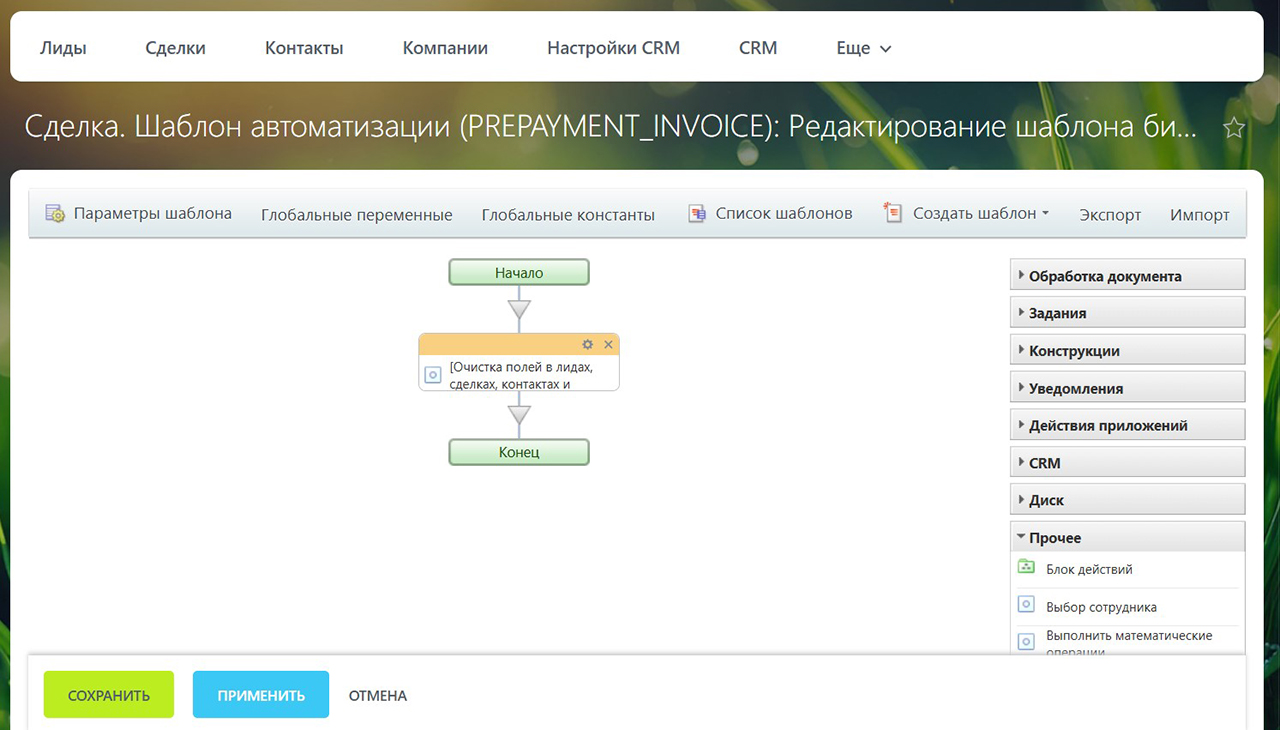This screenshot has width=1280, height=730.
Task: Select the Начало block in the diagram
Action: 519,272
